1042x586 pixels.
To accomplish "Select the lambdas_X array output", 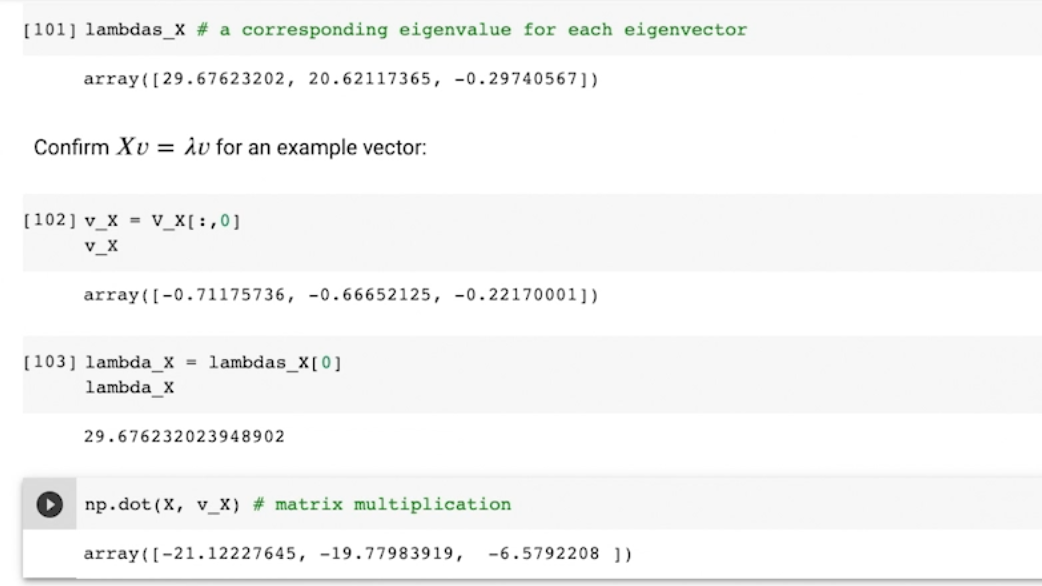I will pyautogui.click(x=340, y=80).
